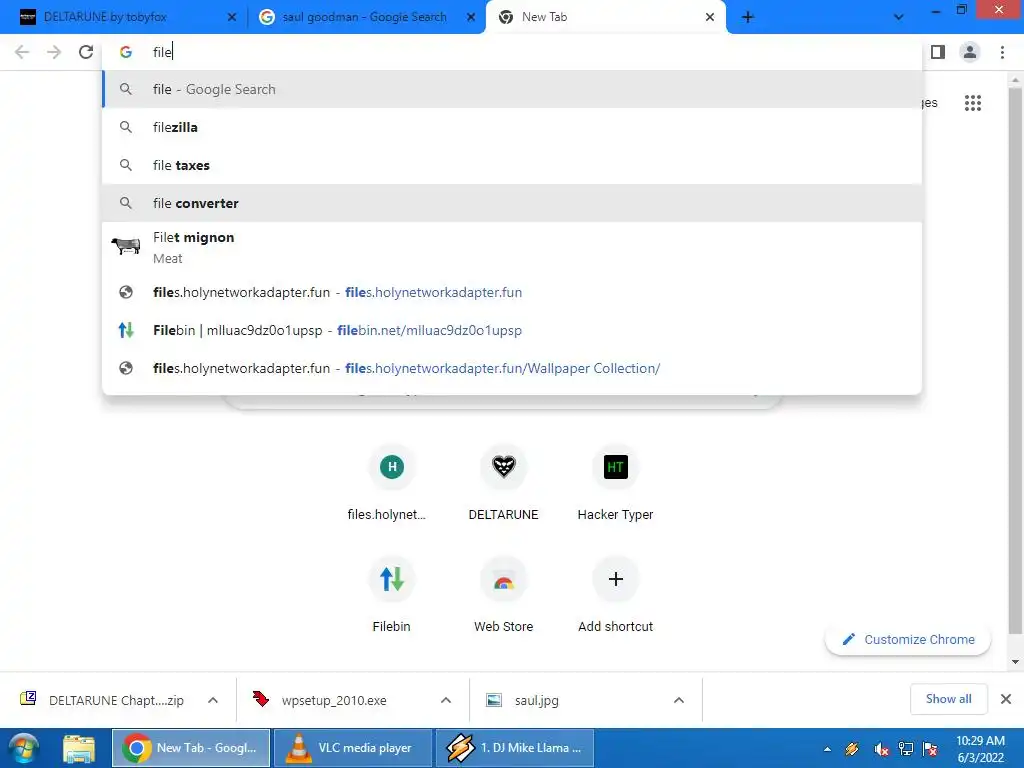Image resolution: width=1024 pixels, height=768 pixels.
Task: Click Show all downloads
Action: click(x=948, y=699)
